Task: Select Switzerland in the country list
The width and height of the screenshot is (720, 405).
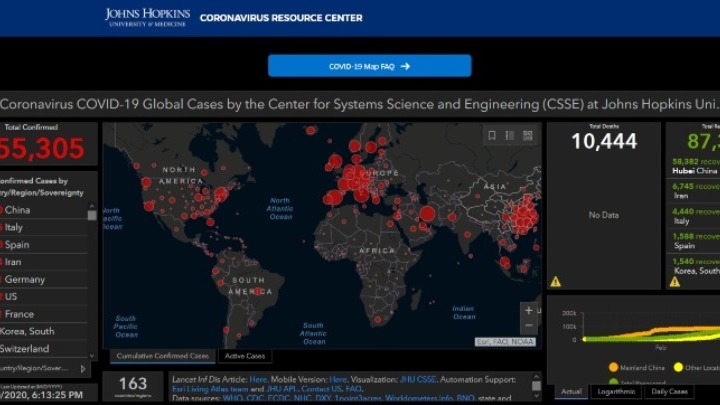Action: click(44, 349)
